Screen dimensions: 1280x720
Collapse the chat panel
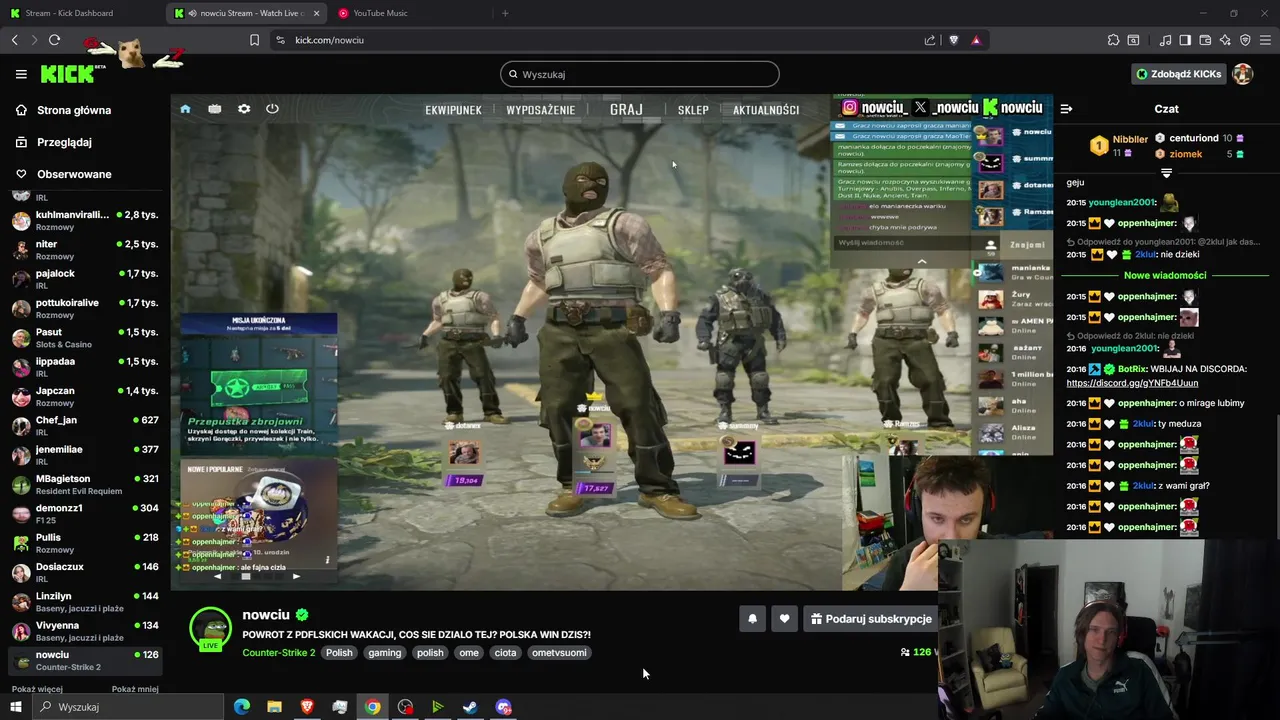click(x=1066, y=108)
